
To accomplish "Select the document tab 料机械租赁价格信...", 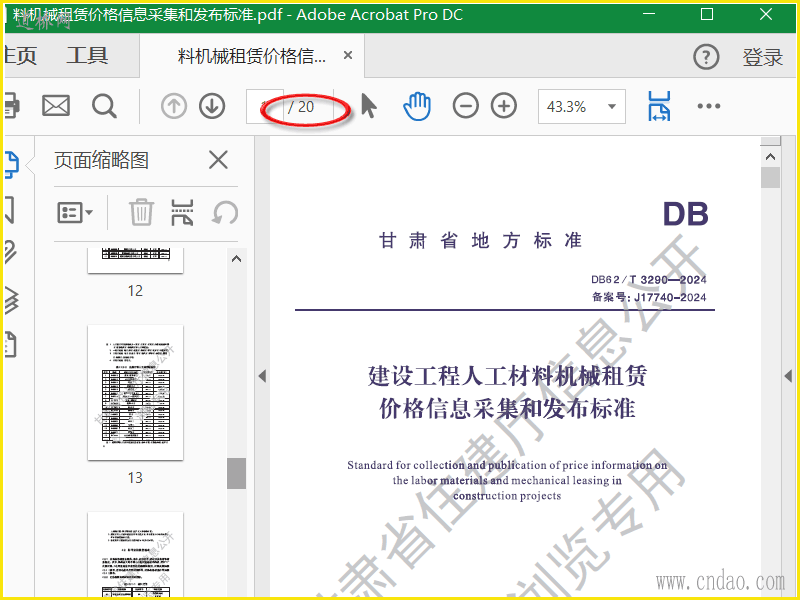I will pyautogui.click(x=252, y=56).
